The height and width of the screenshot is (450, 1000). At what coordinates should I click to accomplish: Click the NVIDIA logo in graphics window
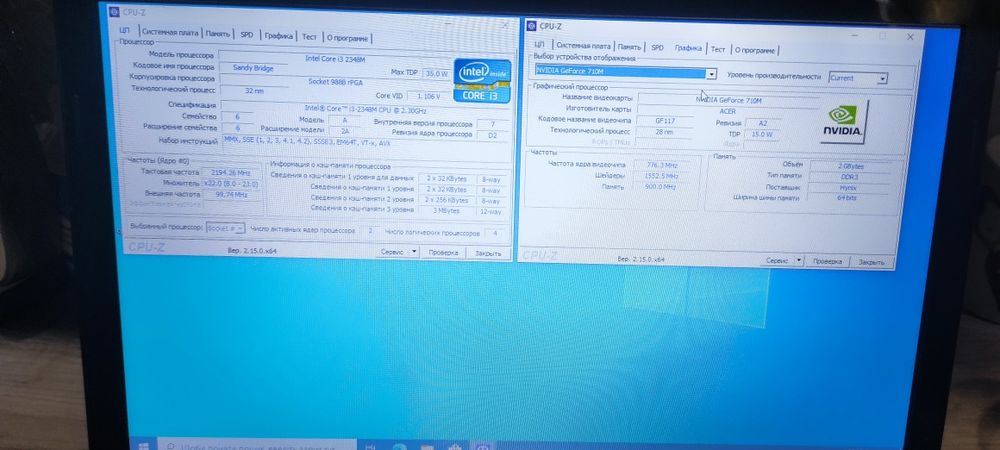click(842, 121)
